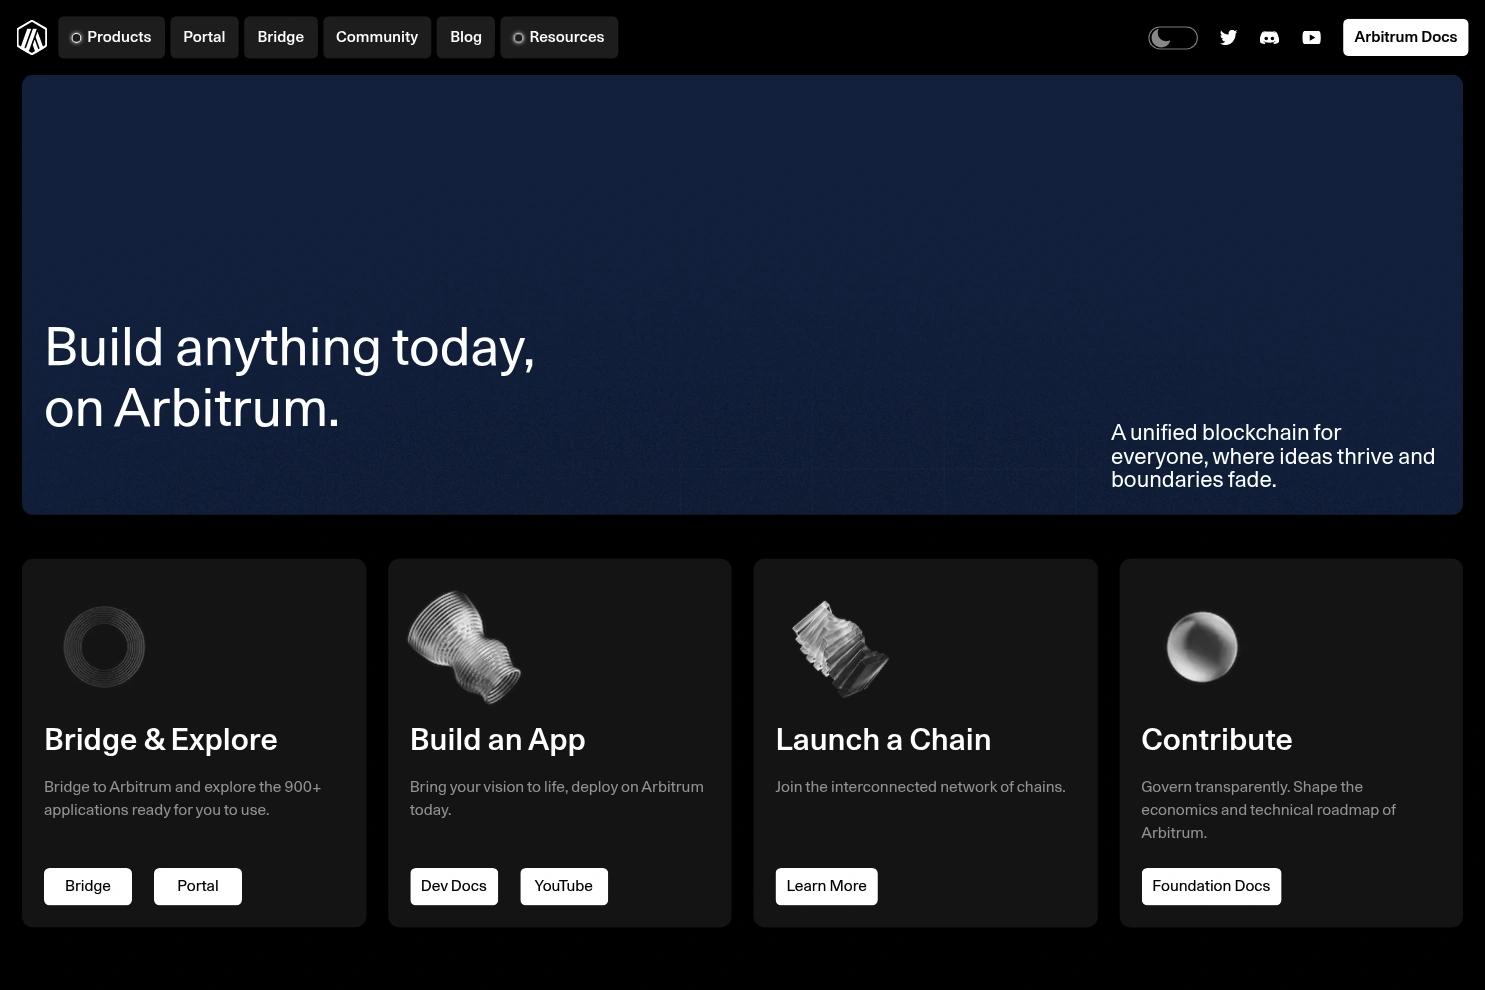Click the Bridge button in Bridge & Explore card
Screen dimensions: 1485x990
[88, 886]
